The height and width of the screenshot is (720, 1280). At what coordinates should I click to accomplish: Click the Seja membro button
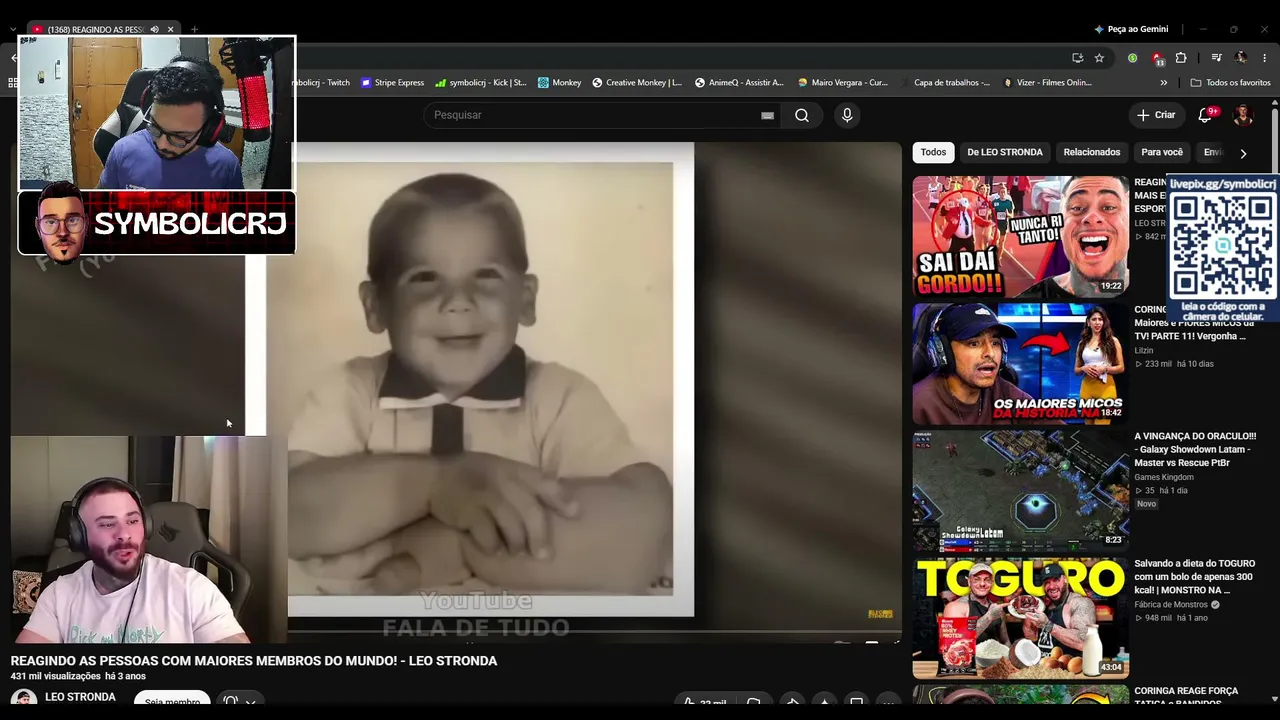tap(172, 702)
